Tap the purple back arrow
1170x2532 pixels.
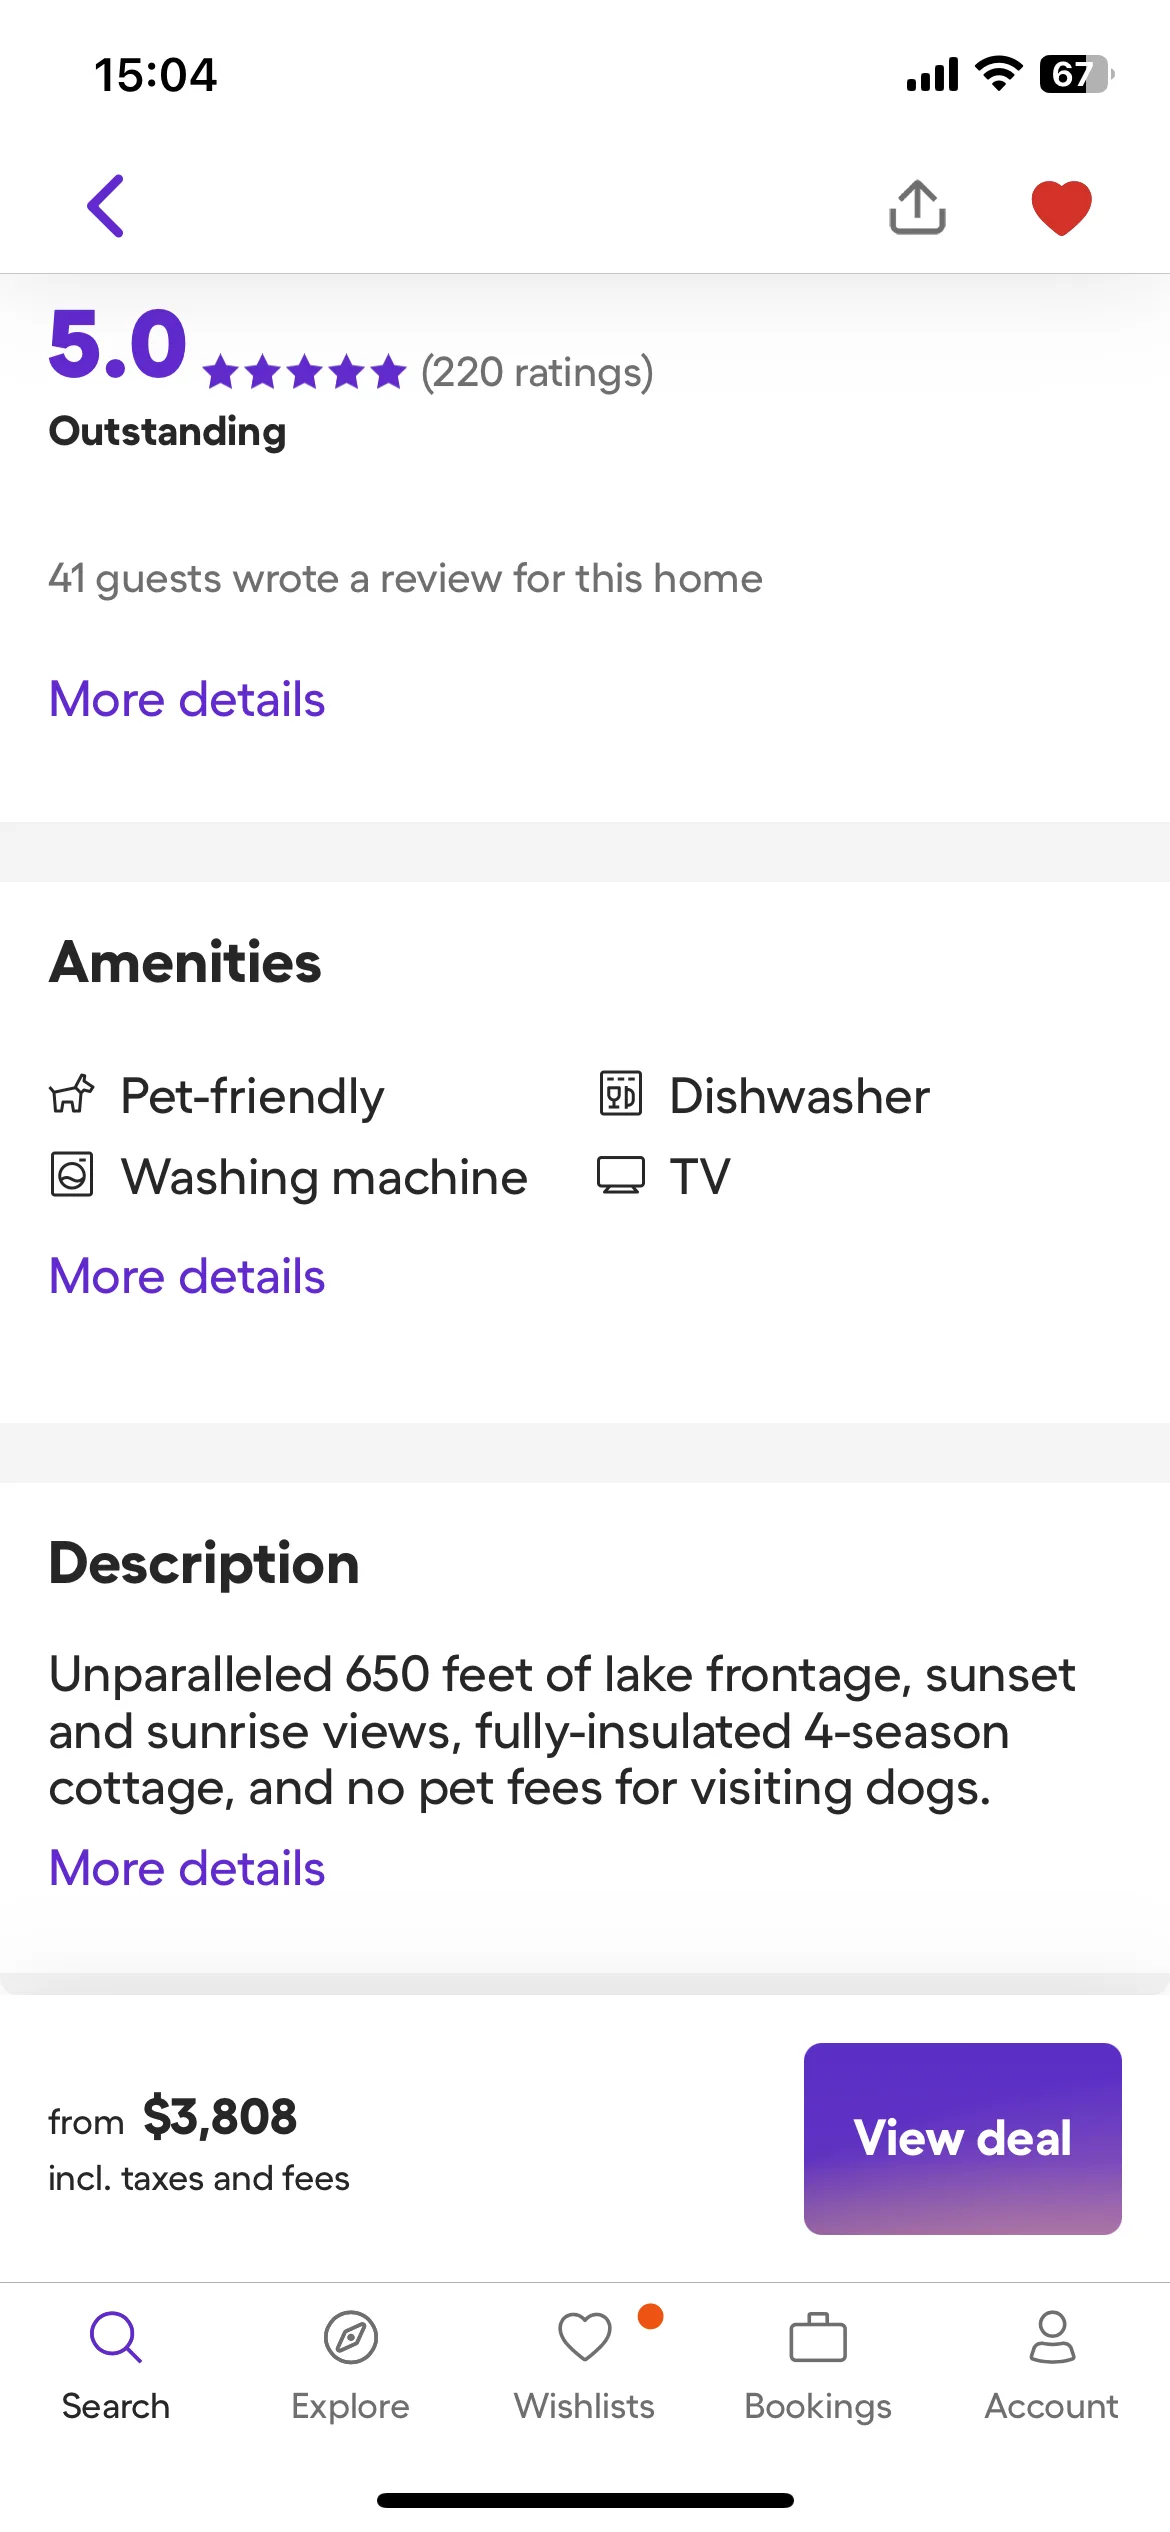pos(106,206)
